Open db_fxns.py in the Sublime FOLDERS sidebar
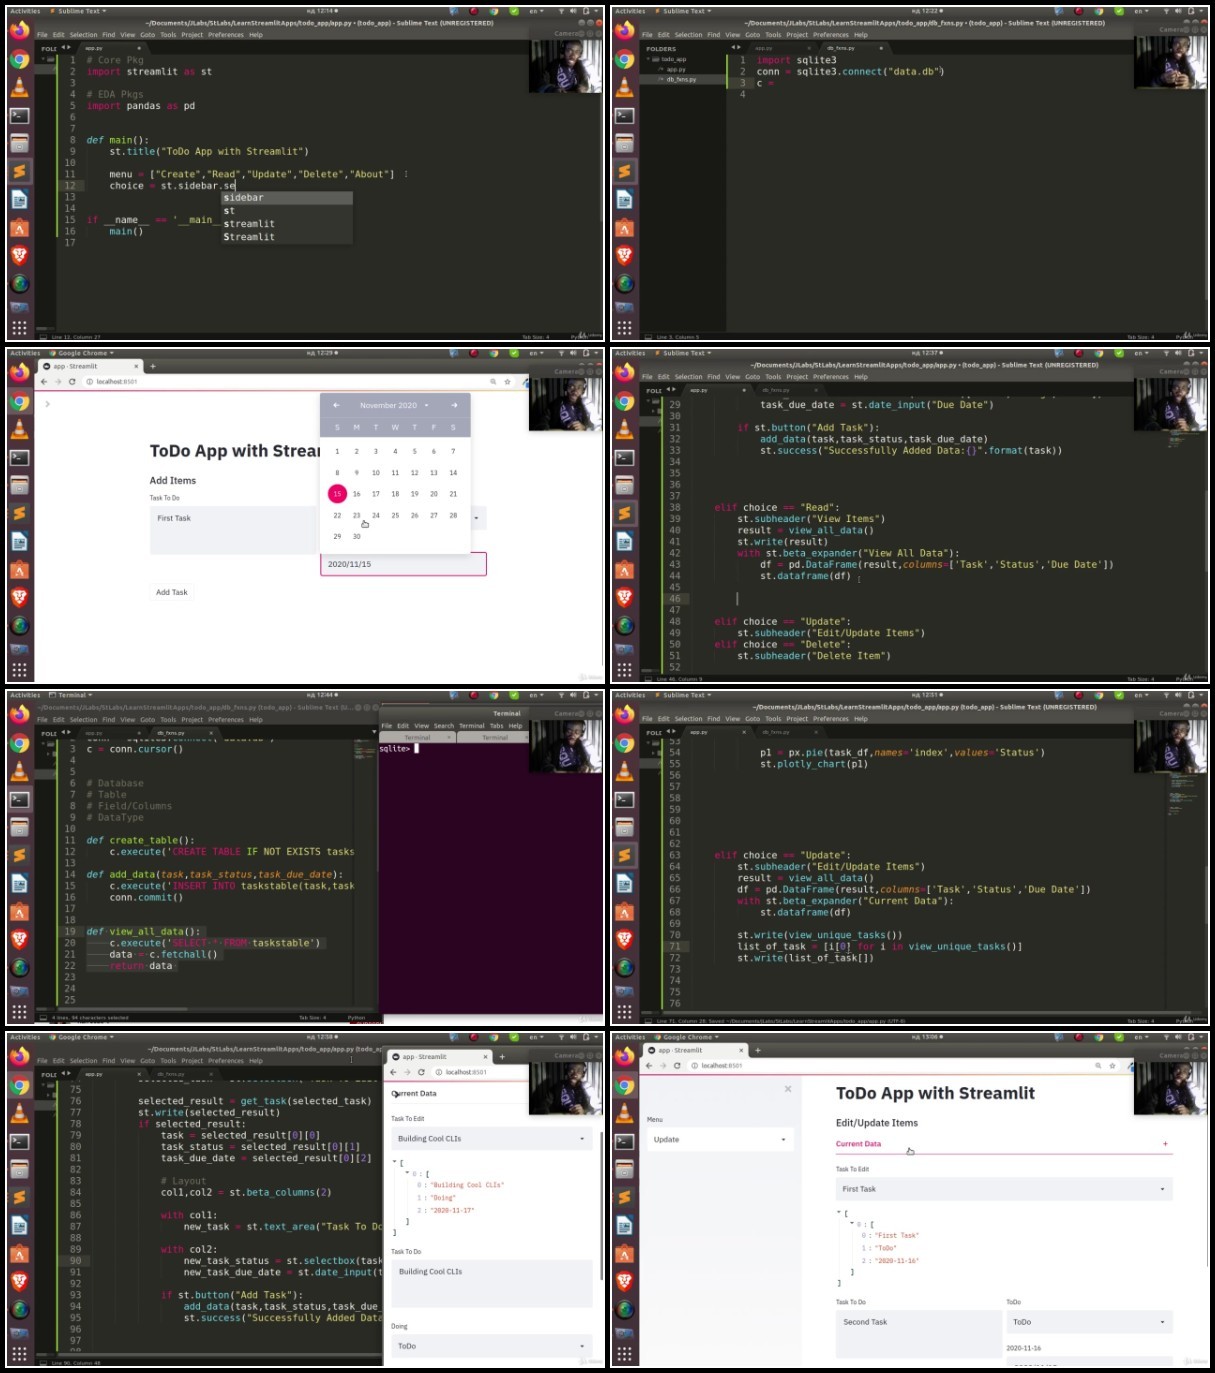This screenshot has height=1373, width=1215. click(x=681, y=79)
